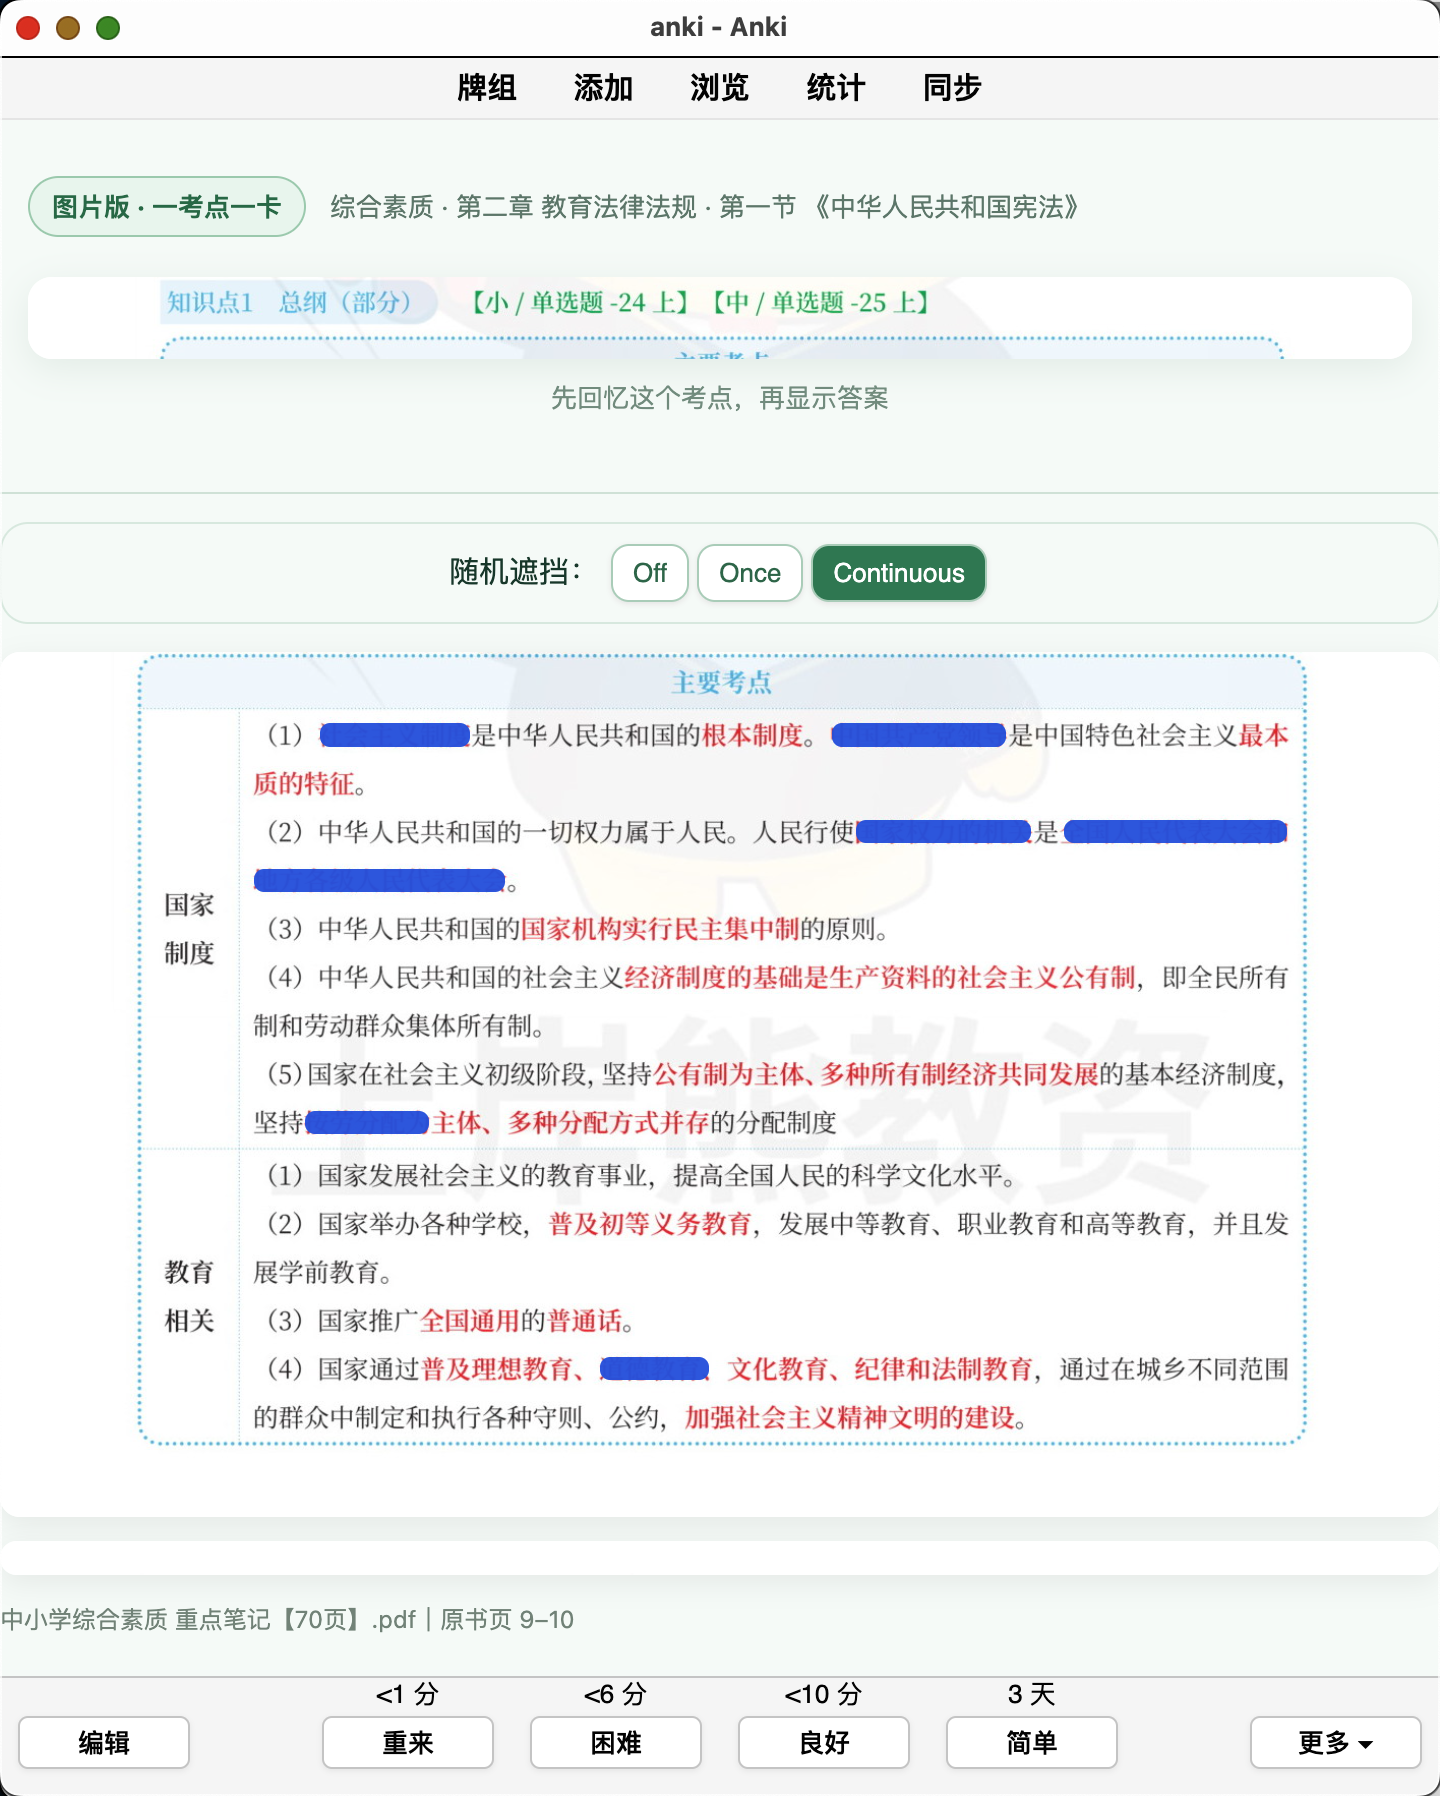The height and width of the screenshot is (1796, 1440).
Task: Click the <1 分 interval label
Action: pyautogui.click(x=407, y=1694)
